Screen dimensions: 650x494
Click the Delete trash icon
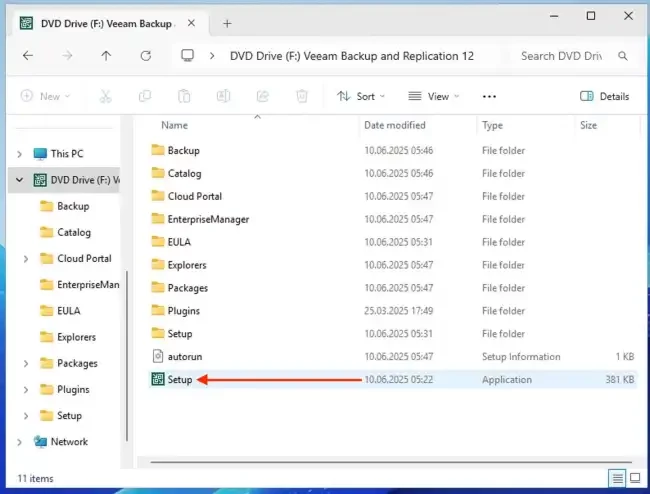pos(302,96)
